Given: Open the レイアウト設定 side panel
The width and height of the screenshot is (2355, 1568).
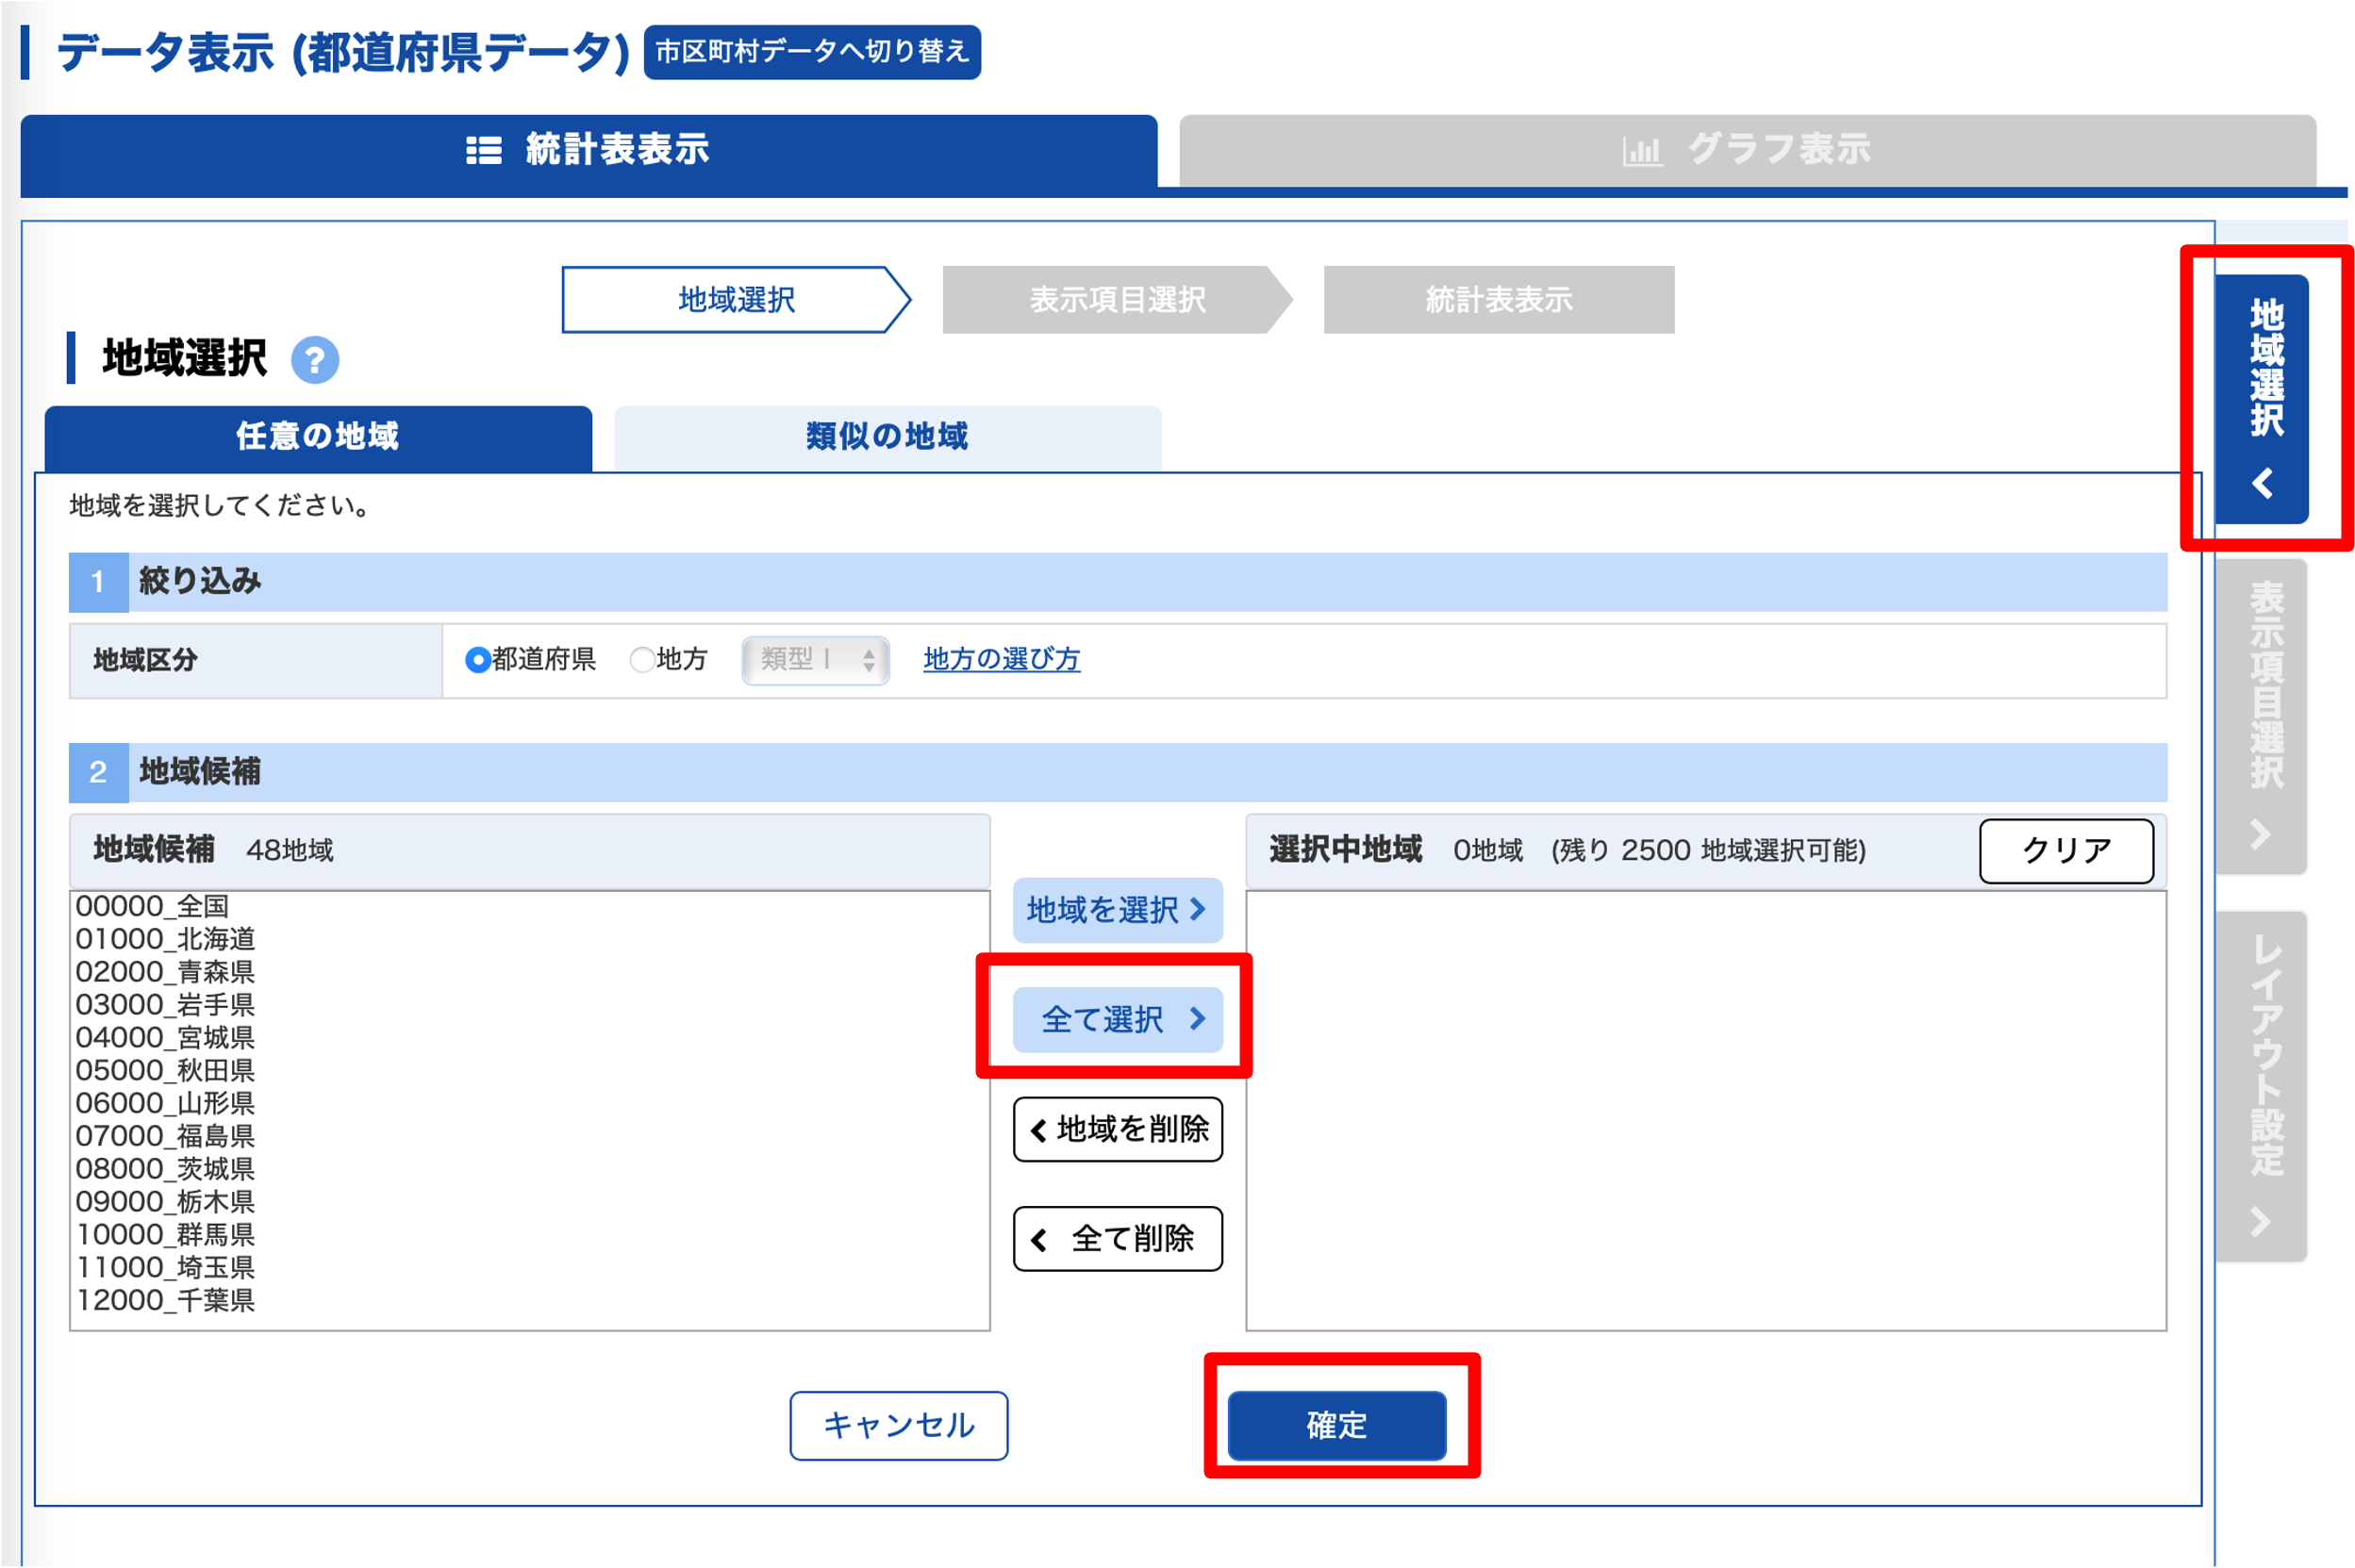Looking at the screenshot, I should click(2261, 1080).
